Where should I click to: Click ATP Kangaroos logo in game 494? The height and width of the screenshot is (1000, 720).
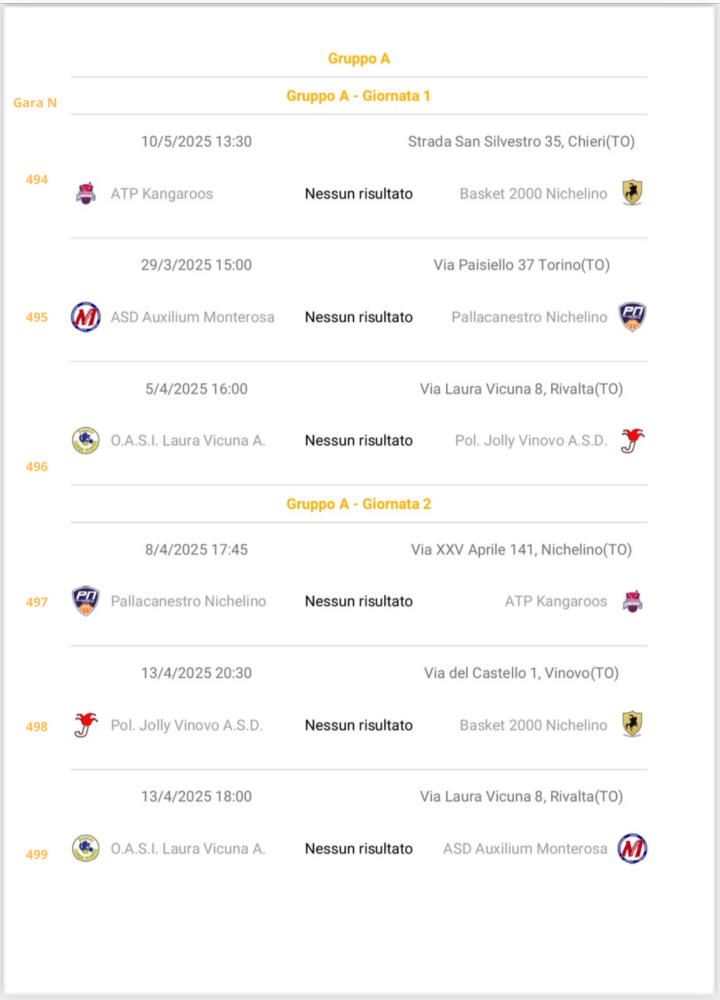click(86, 193)
